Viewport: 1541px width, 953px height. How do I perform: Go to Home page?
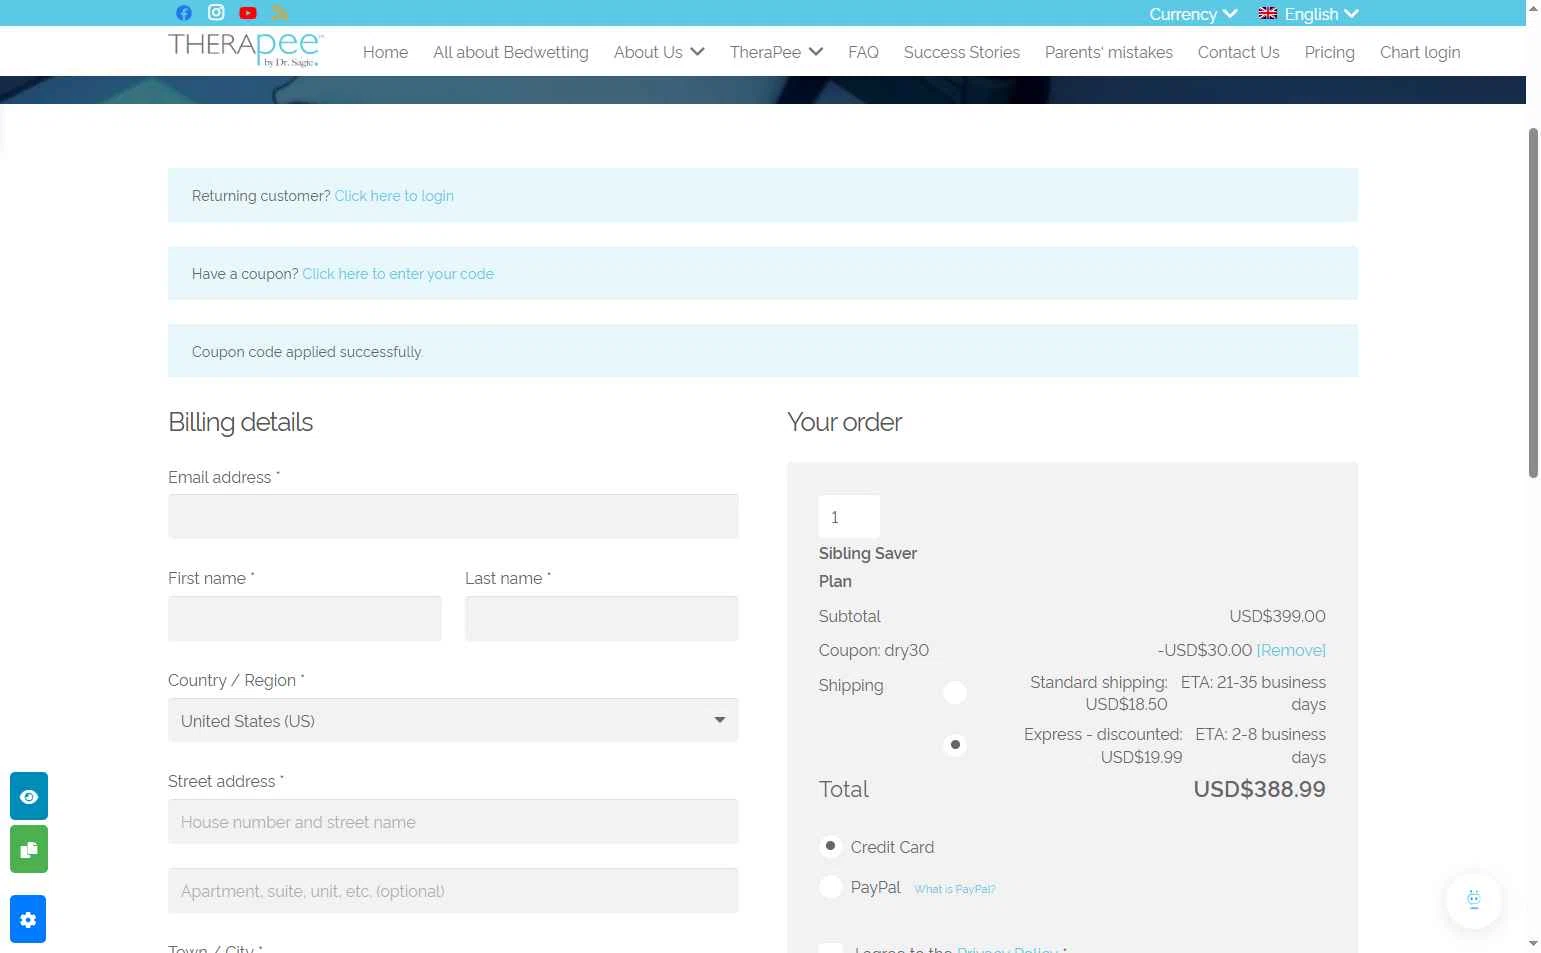[x=385, y=52]
